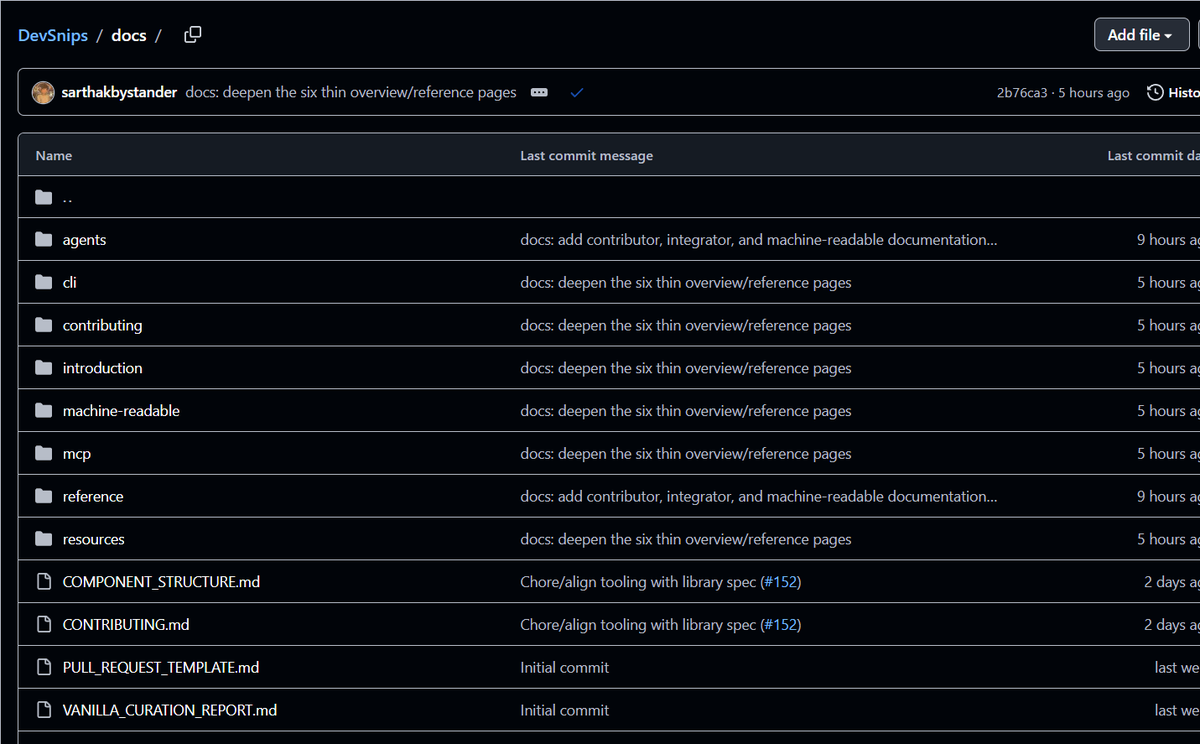Open the reference folder
The height and width of the screenshot is (744, 1200).
93,496
